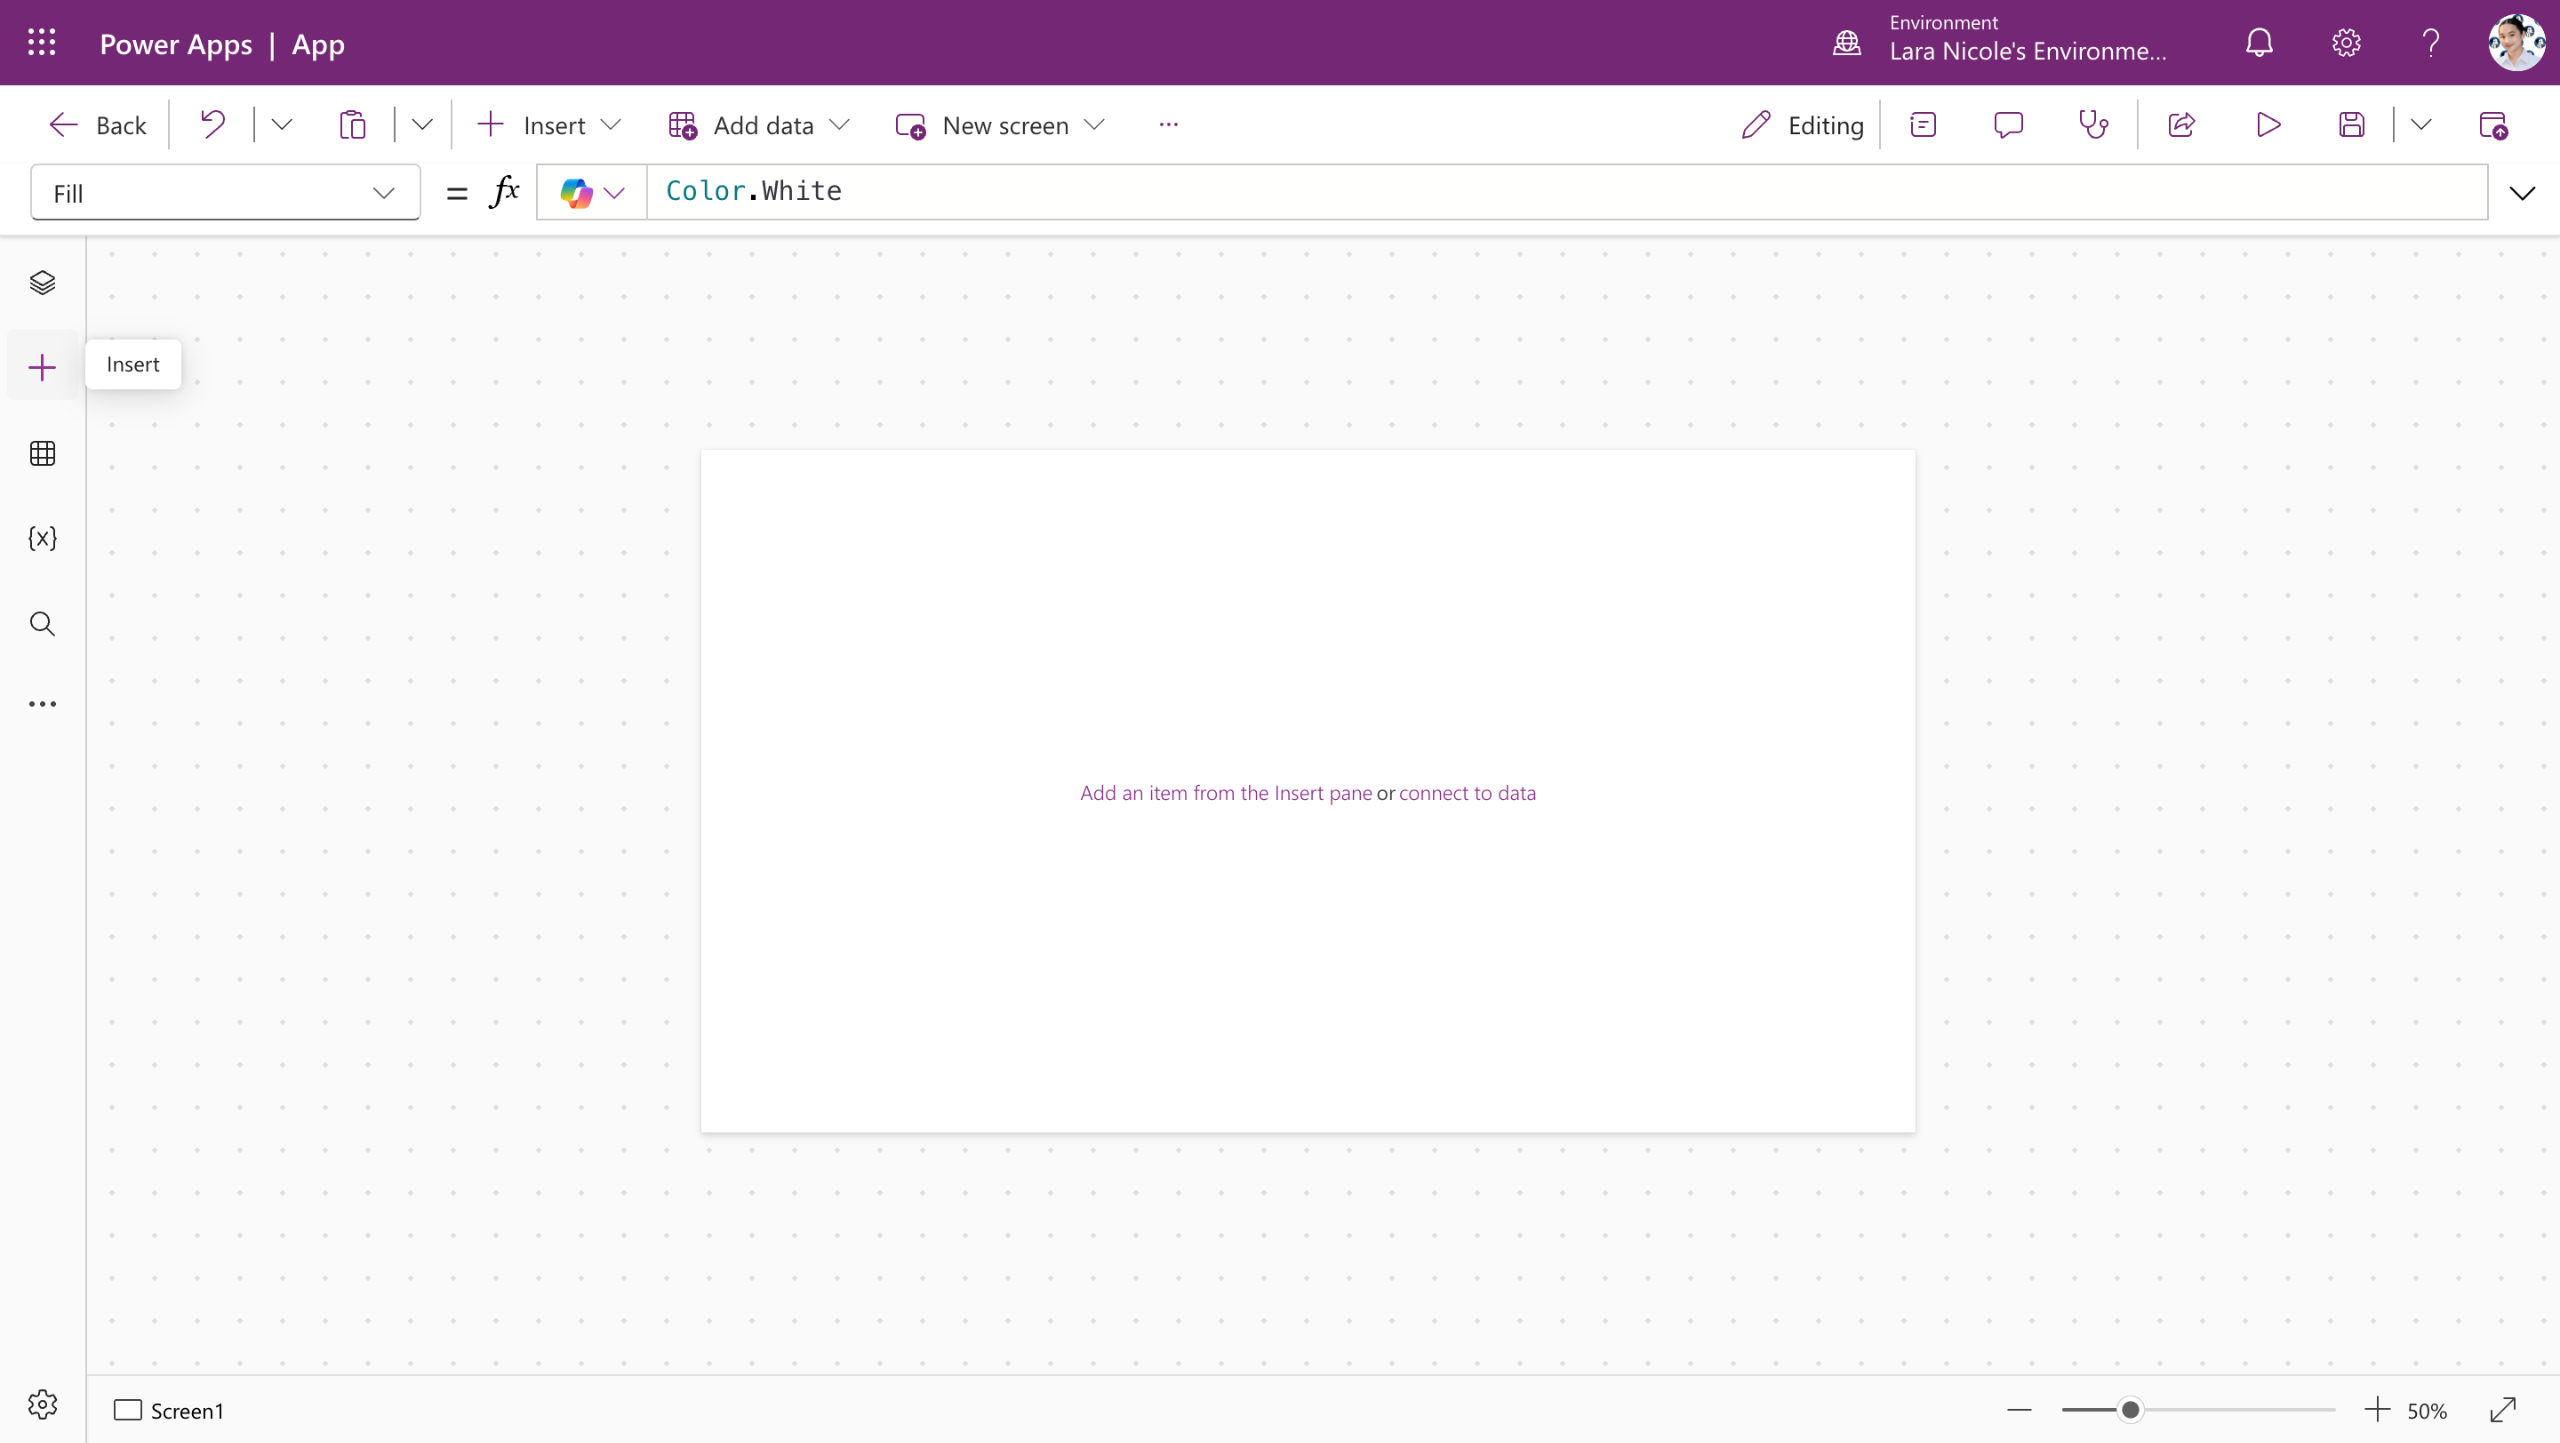Open the Save options dropdown arrow

click(x=2421, y=125)
